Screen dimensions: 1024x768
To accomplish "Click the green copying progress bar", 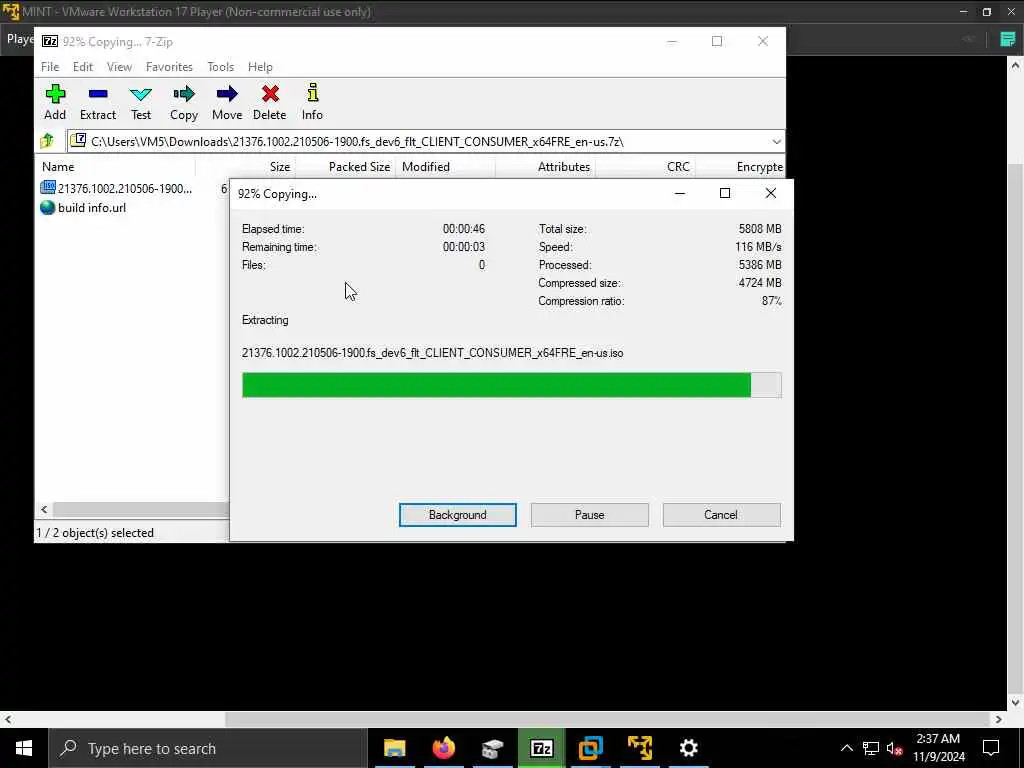I will pos(511,385).
